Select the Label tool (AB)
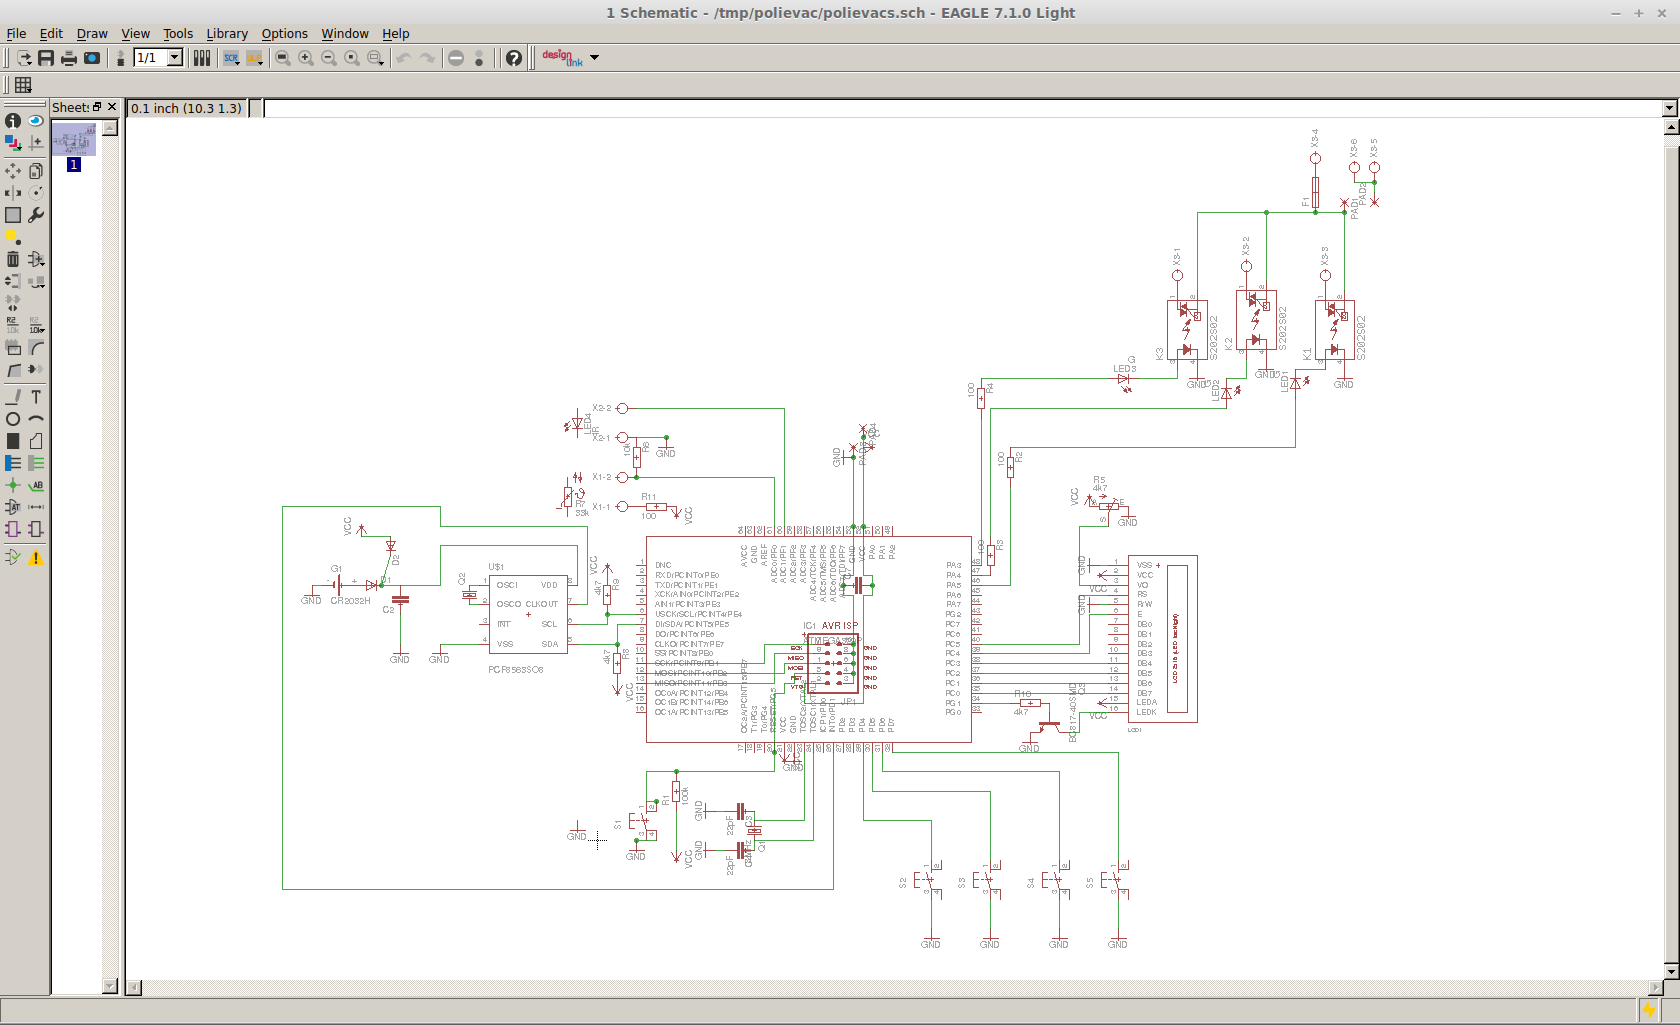The image size is (1680, 1025). pos(36,486)
